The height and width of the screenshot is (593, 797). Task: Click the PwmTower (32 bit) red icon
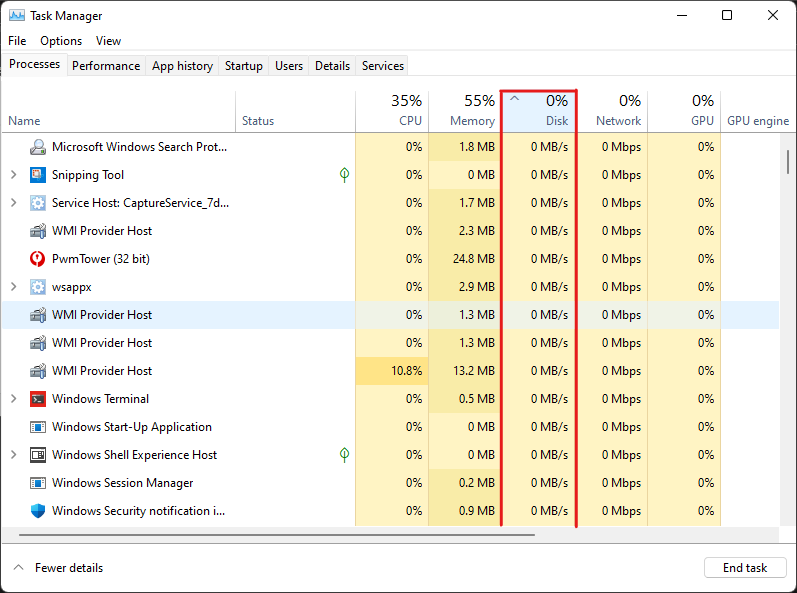(38, 259)
